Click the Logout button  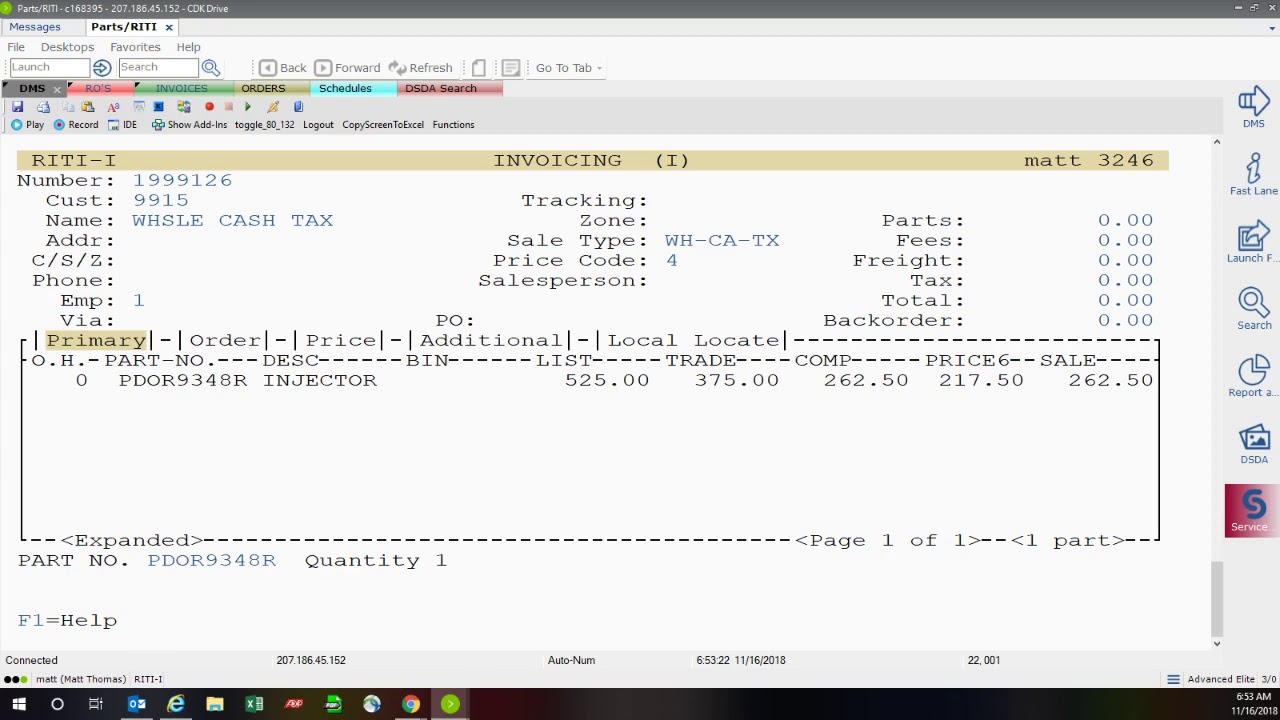(x=318, y=125)
